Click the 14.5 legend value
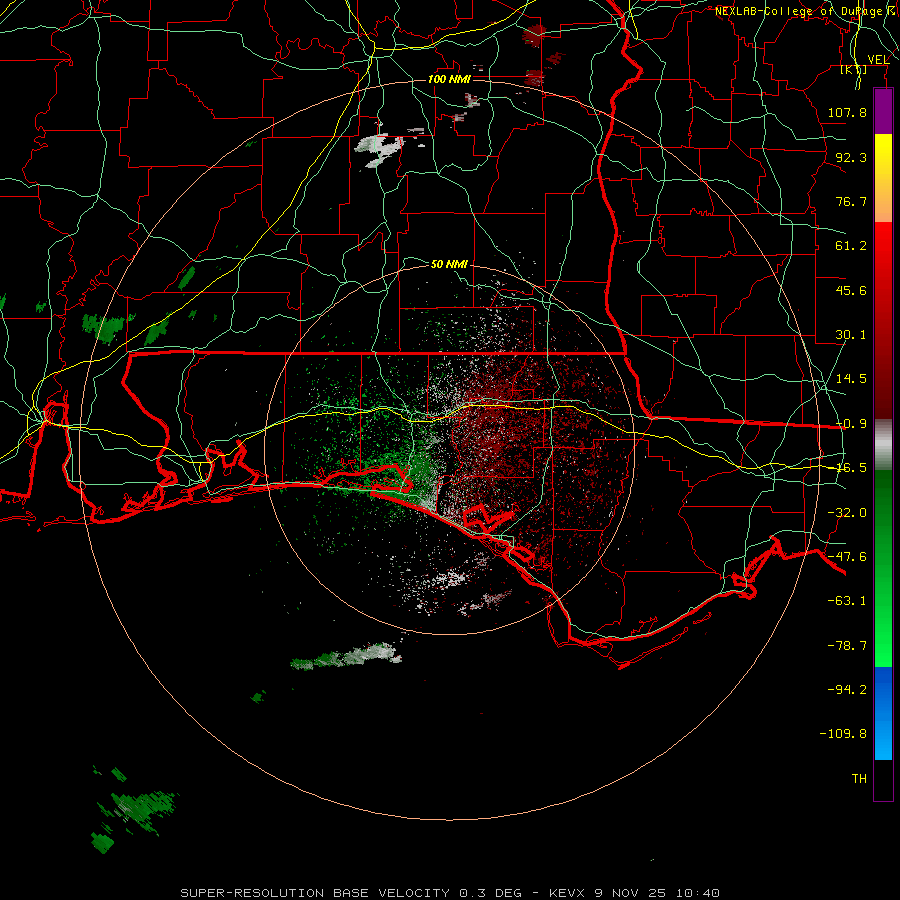 (851, 379)
